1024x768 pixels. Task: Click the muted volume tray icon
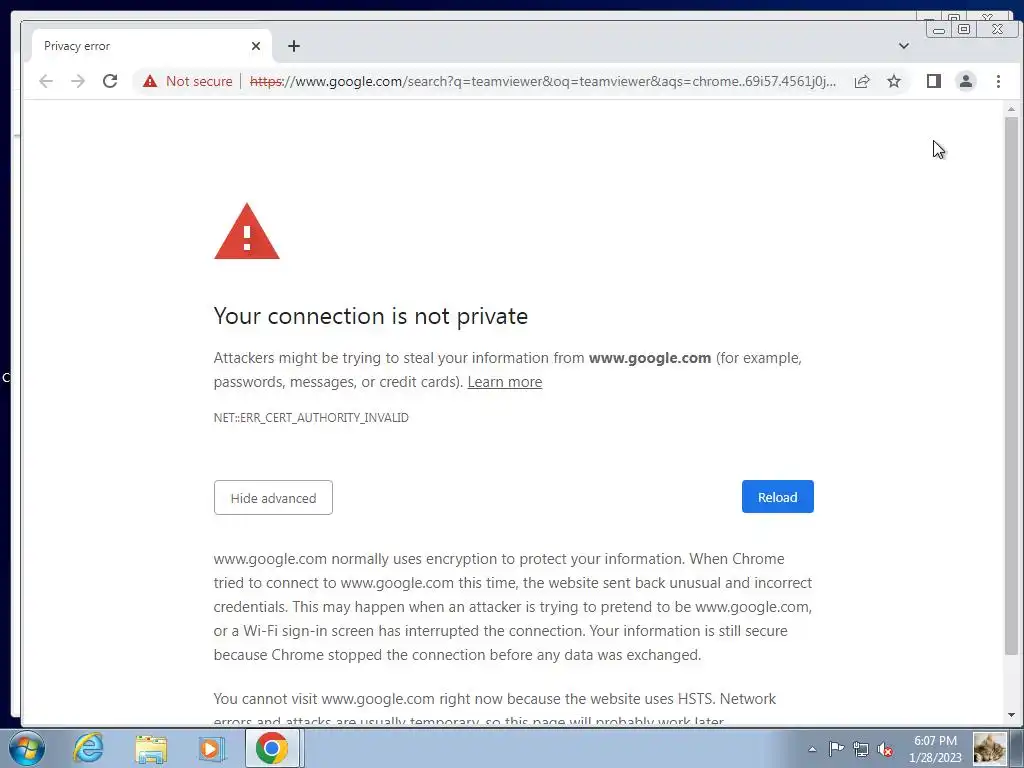point(886,750)
